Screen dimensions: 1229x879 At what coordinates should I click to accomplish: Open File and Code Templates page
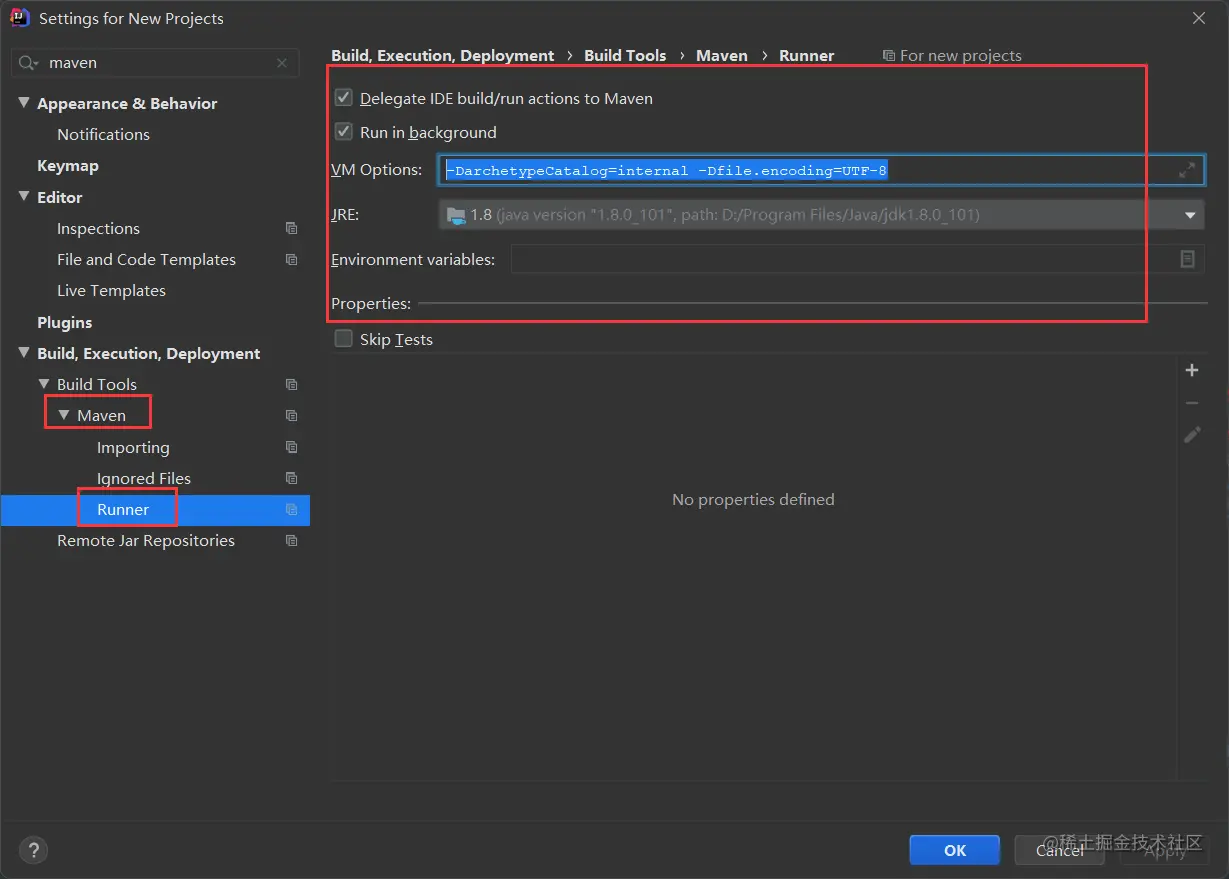pyautogui.click(x=146, y=260)
